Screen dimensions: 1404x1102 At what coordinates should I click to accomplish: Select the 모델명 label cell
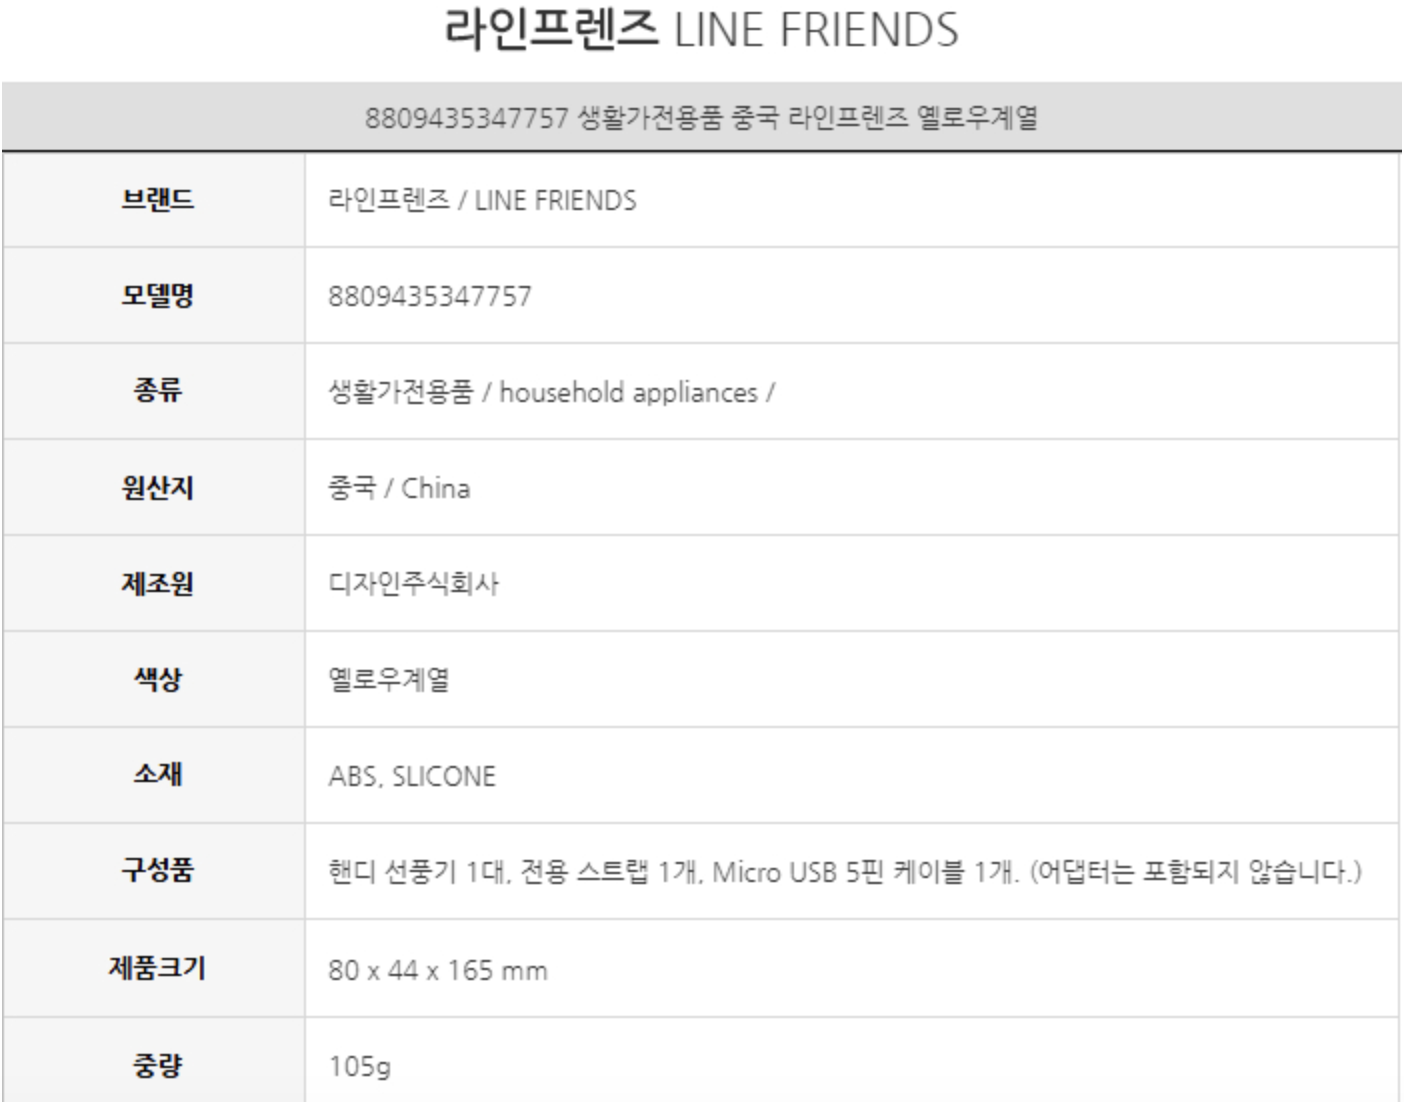point(157,296)
